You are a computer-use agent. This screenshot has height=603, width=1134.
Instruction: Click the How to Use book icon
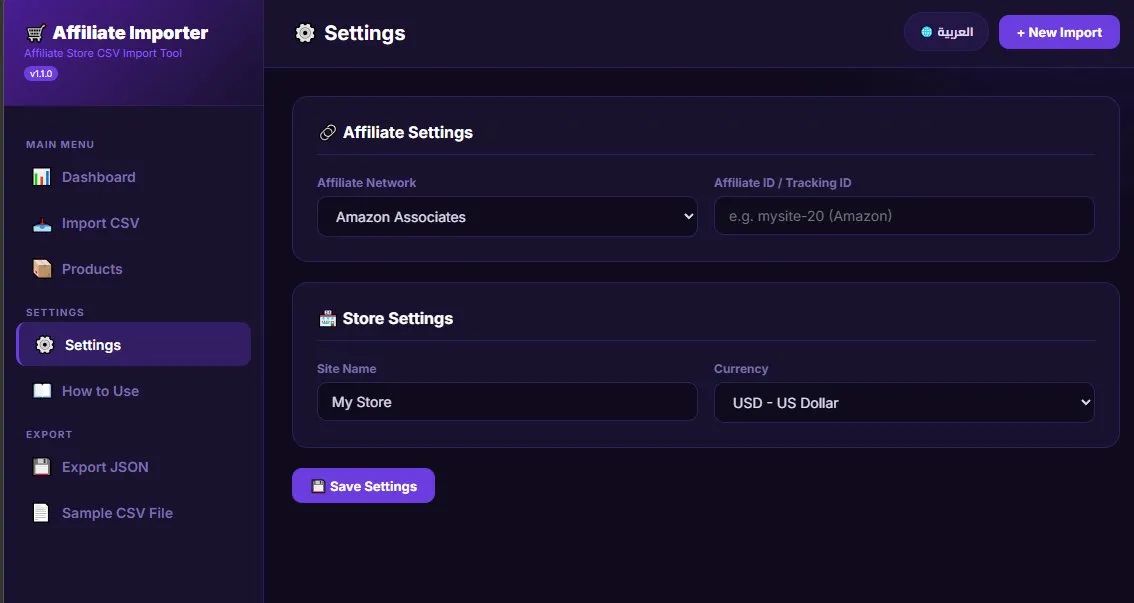coord(41,391)
